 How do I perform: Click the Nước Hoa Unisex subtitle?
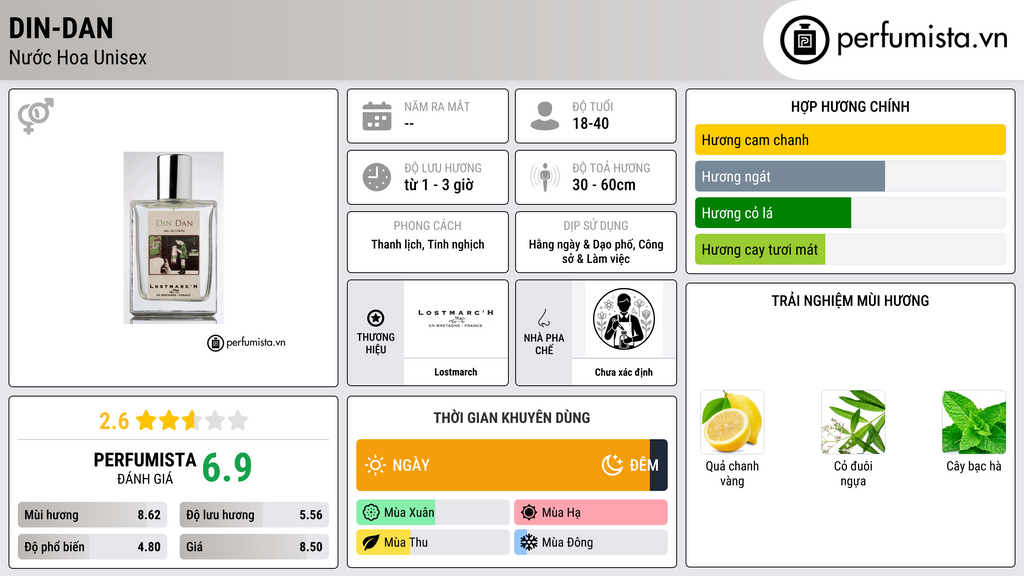coord(78,57)
